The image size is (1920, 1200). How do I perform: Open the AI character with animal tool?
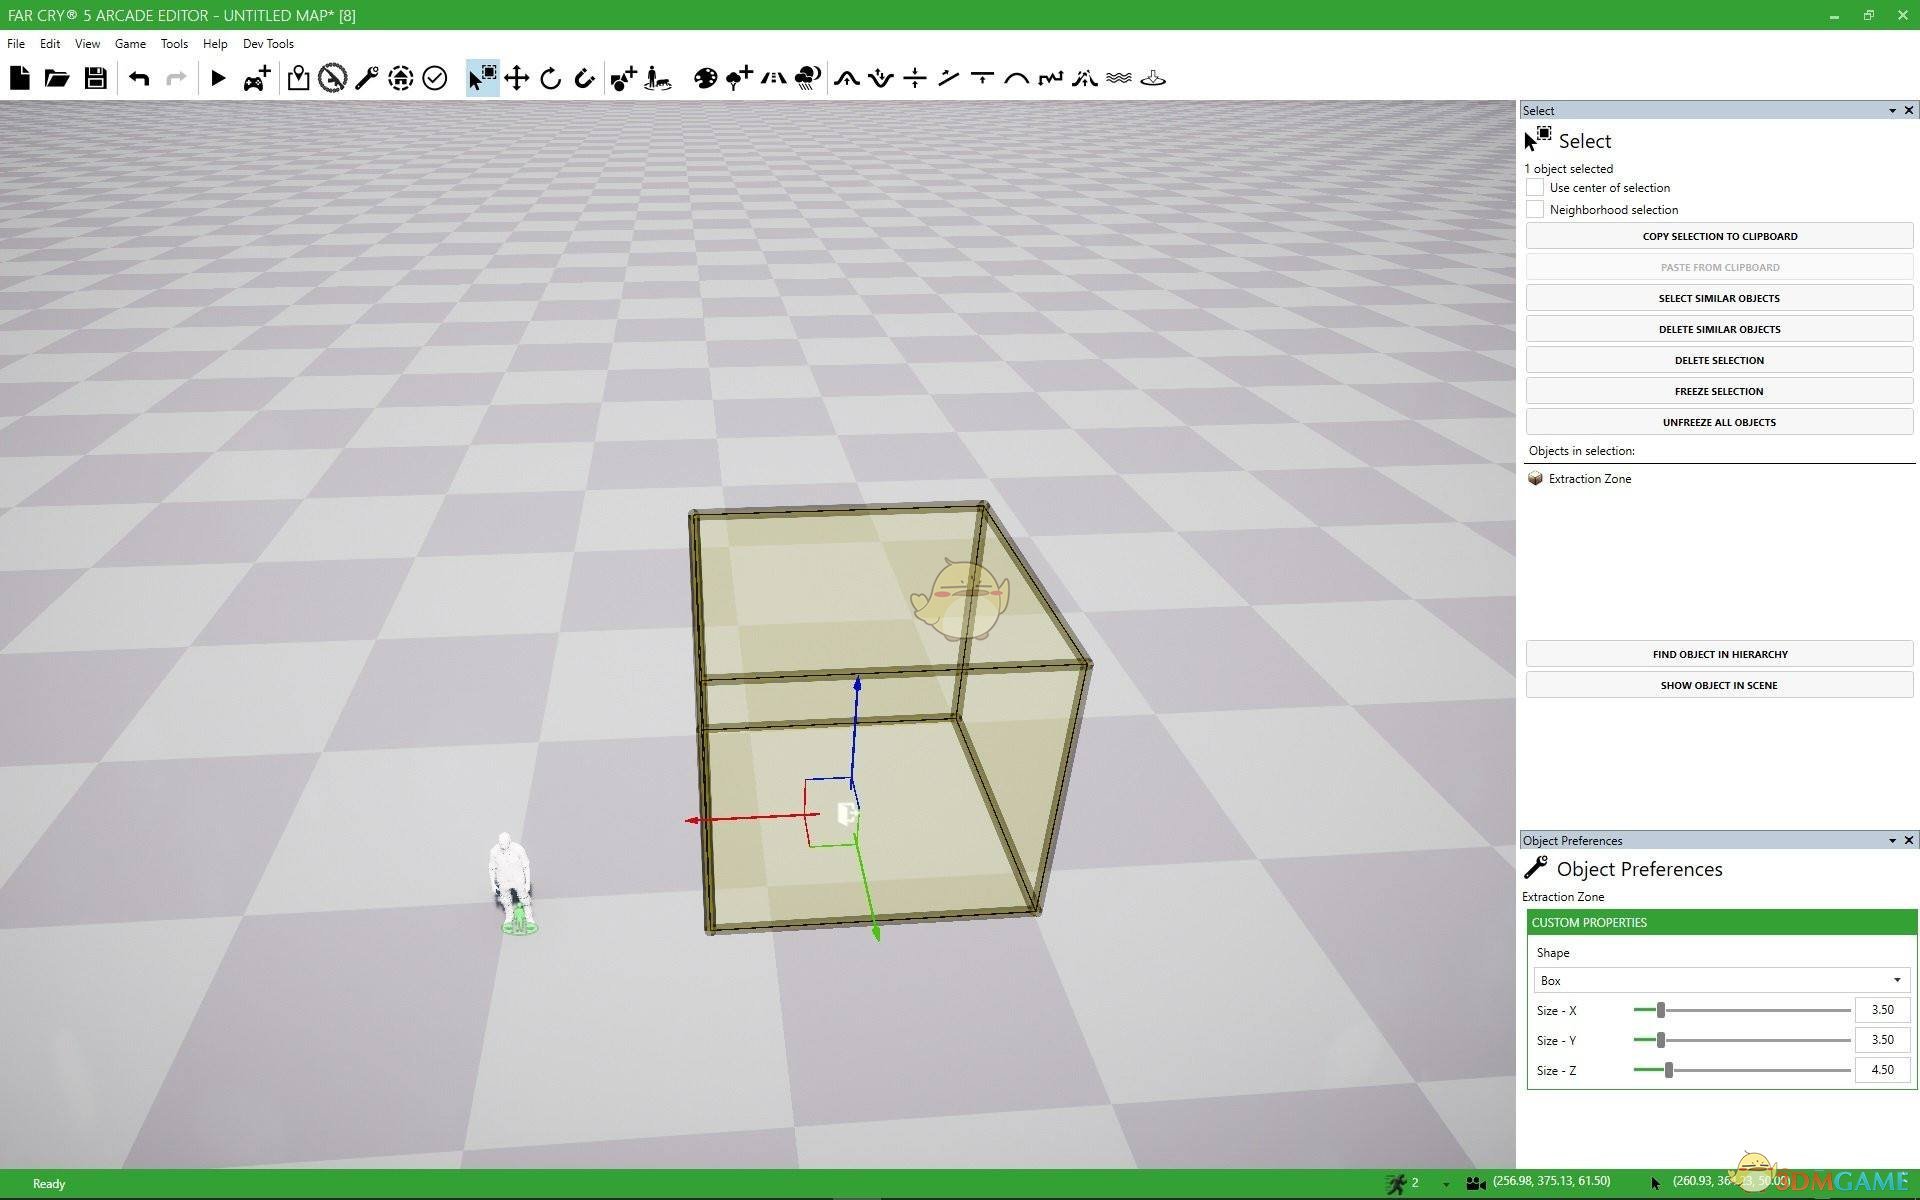tap(657, 78)
